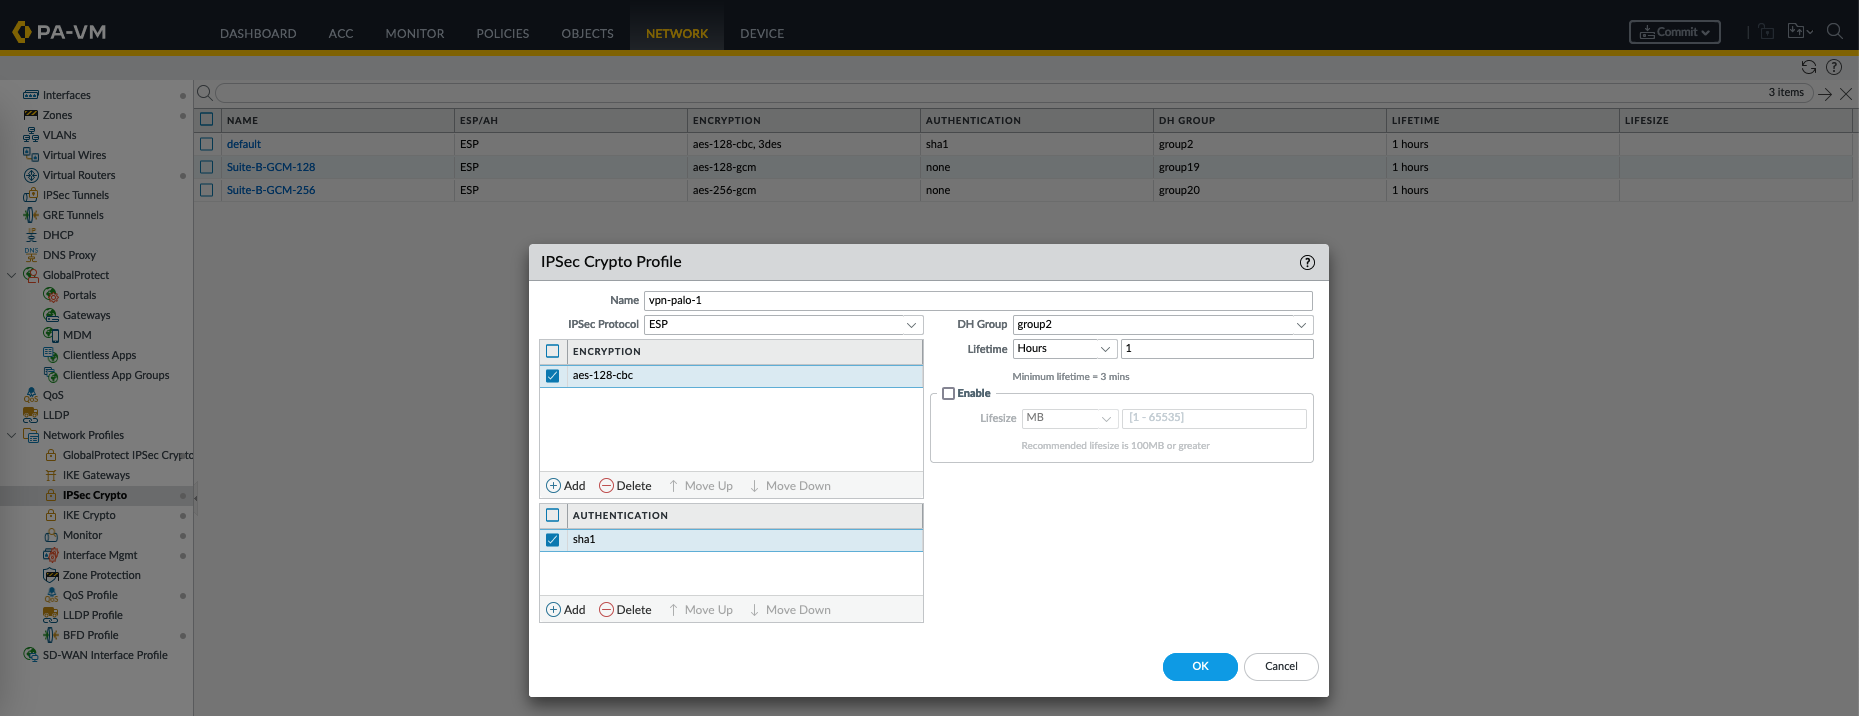Click the help icon in IPSec Crypto Profile dialog
The height and width of the screenshot is (716, 1859).
(1307, 262)
